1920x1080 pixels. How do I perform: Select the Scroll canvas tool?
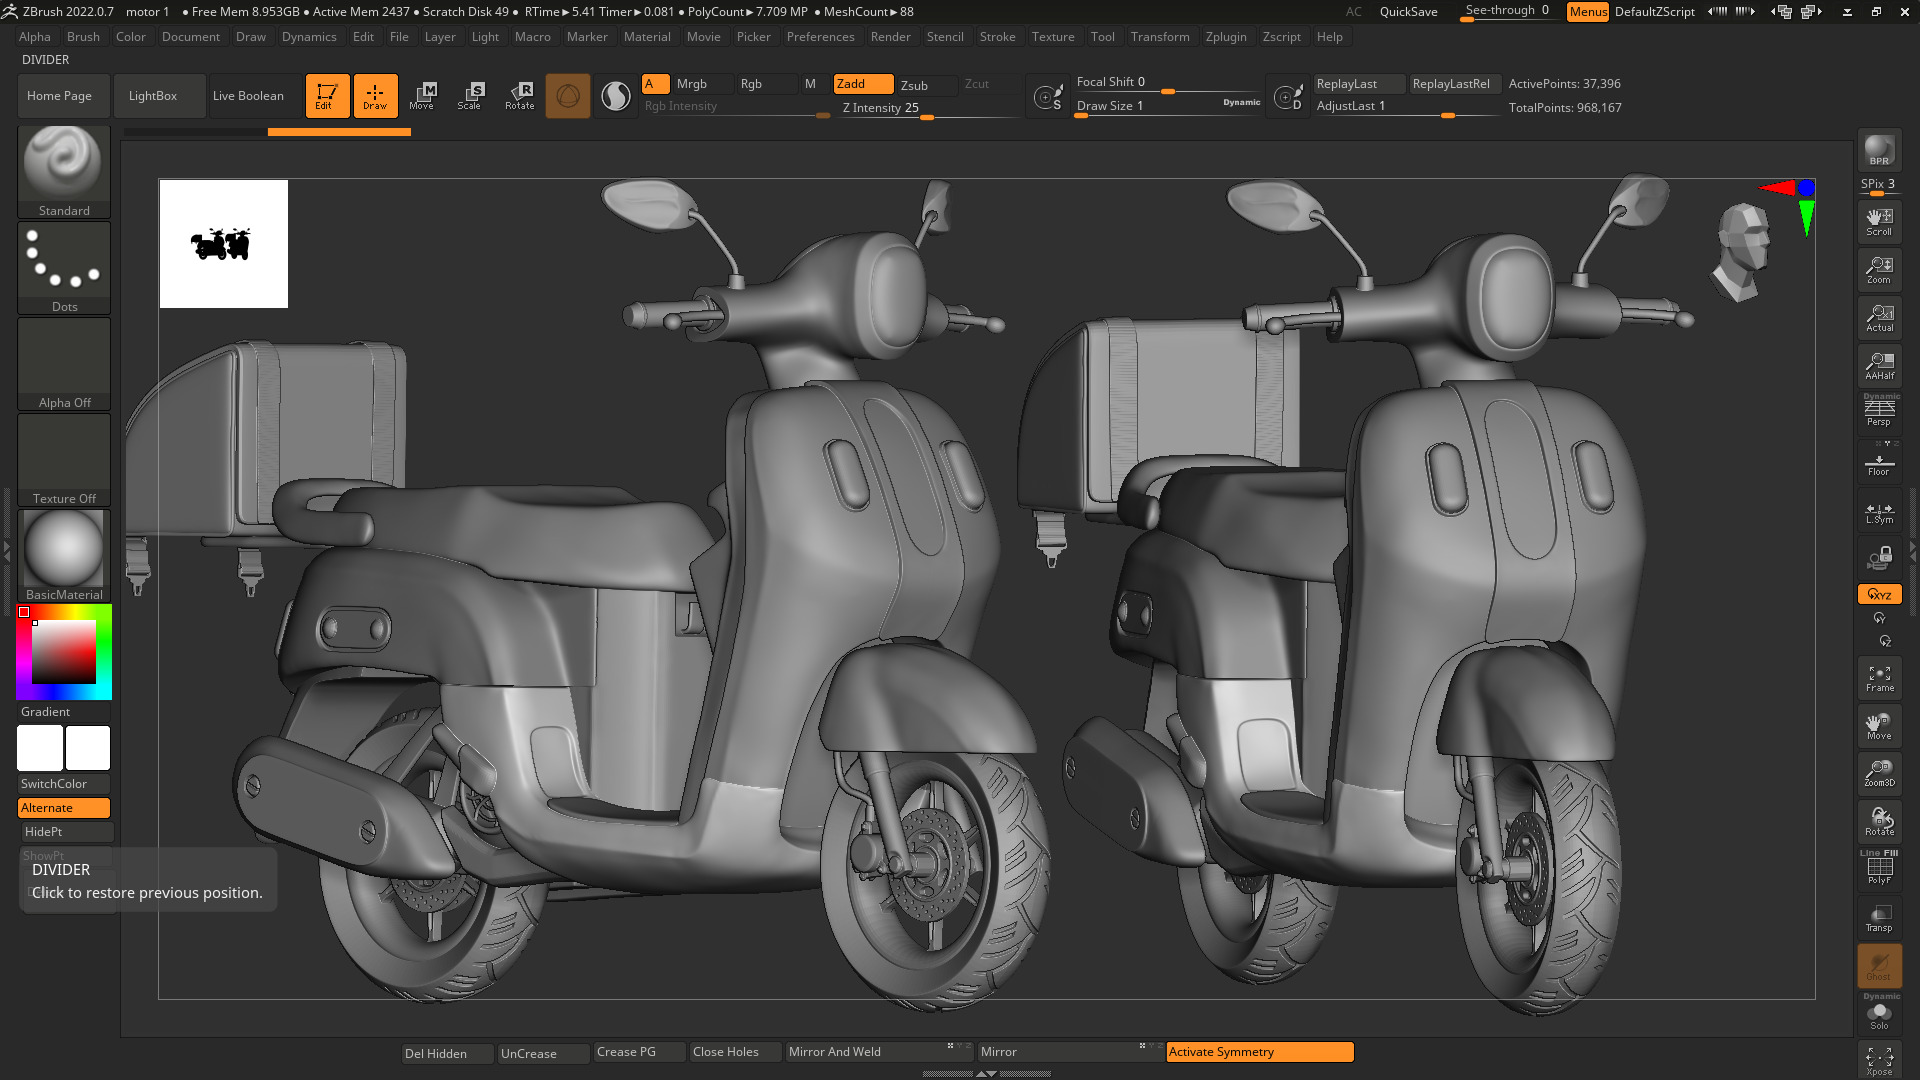pyautogui.click(x=1880, y=221)
